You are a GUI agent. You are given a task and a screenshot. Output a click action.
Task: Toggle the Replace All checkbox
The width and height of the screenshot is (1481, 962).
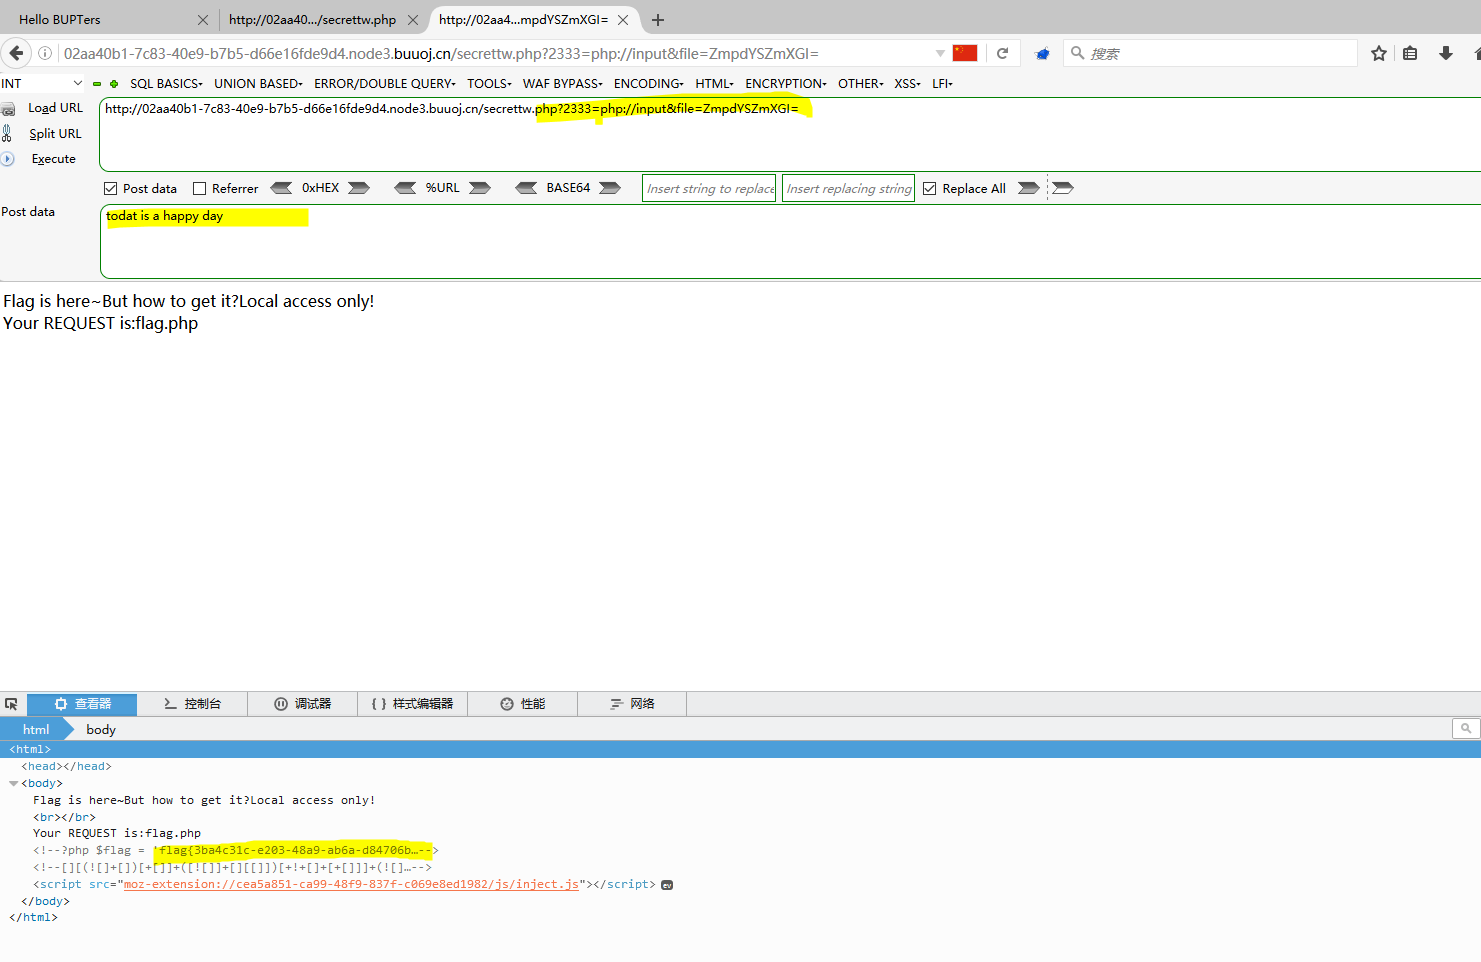pos(930,189)
